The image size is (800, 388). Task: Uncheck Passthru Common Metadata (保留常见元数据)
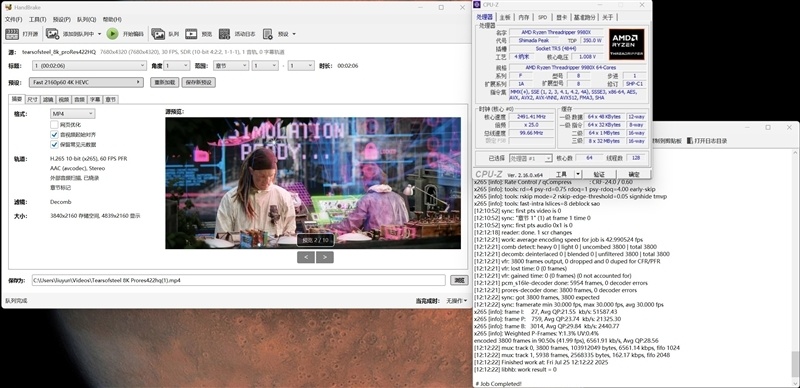coord(54,144)
